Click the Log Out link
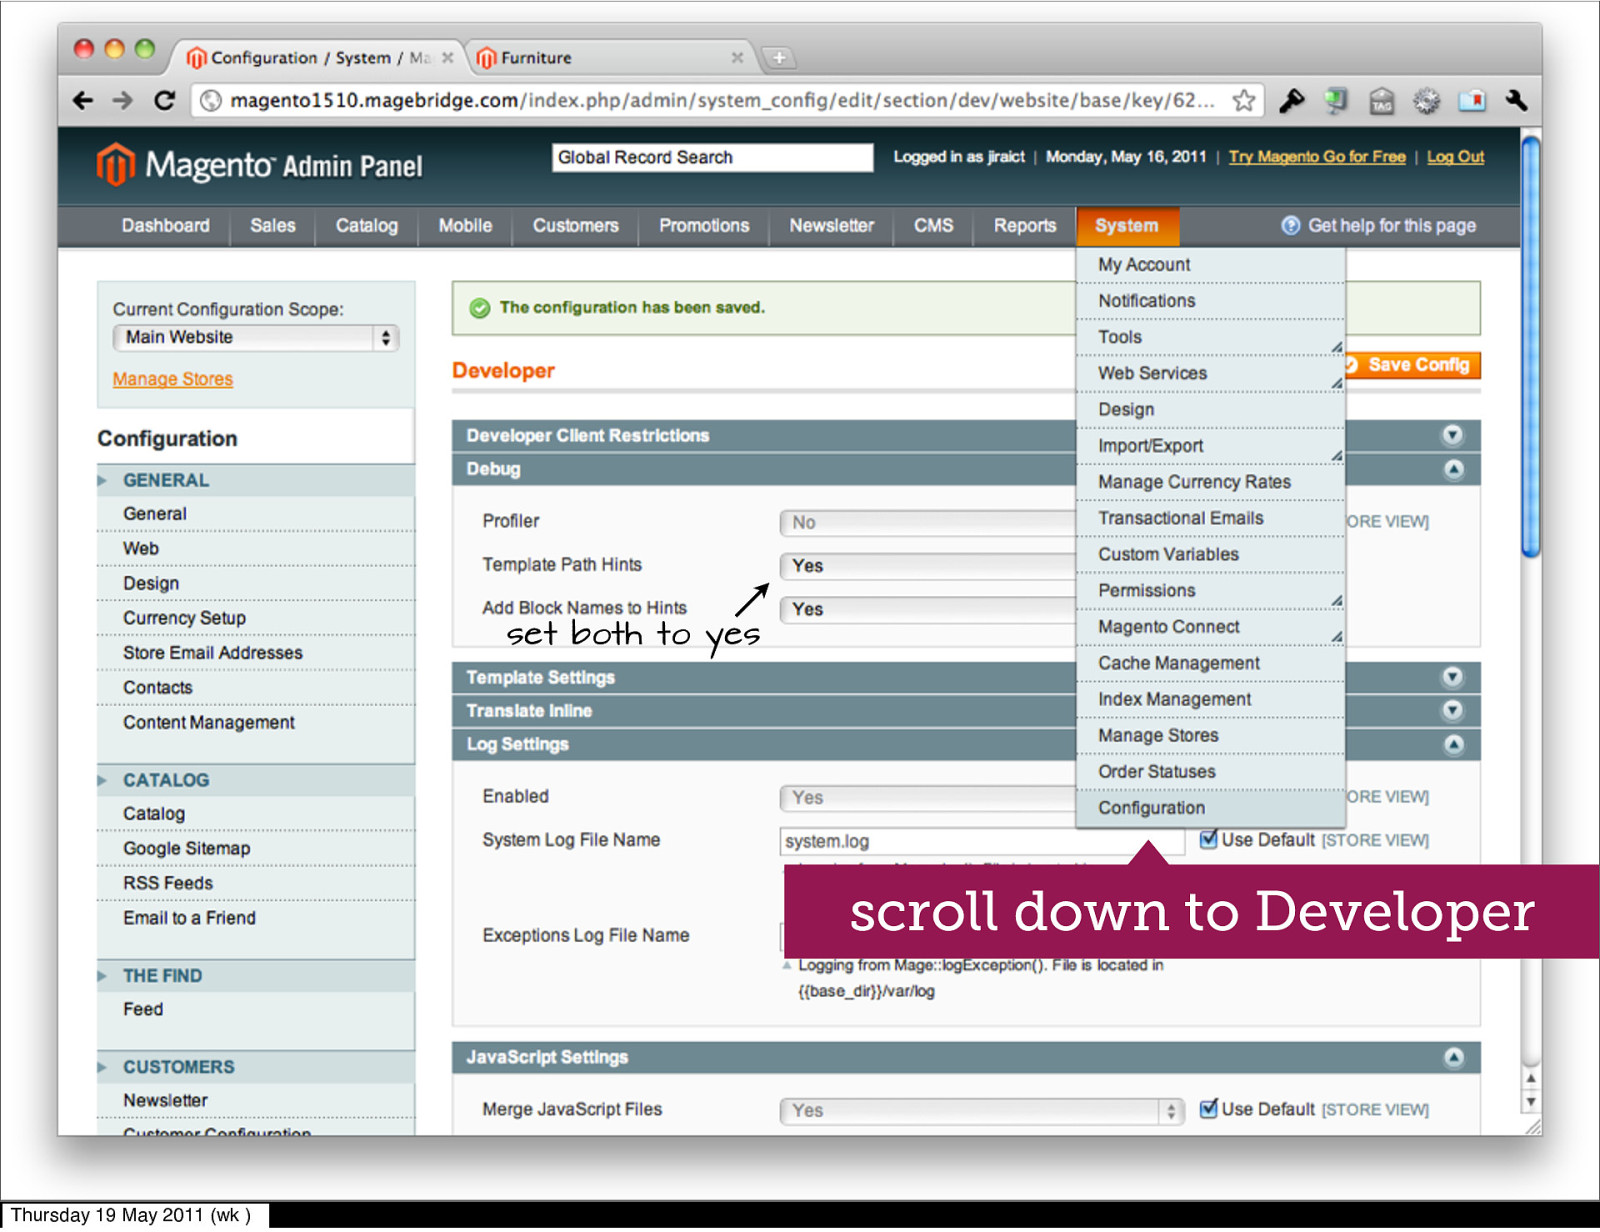 1455,157
